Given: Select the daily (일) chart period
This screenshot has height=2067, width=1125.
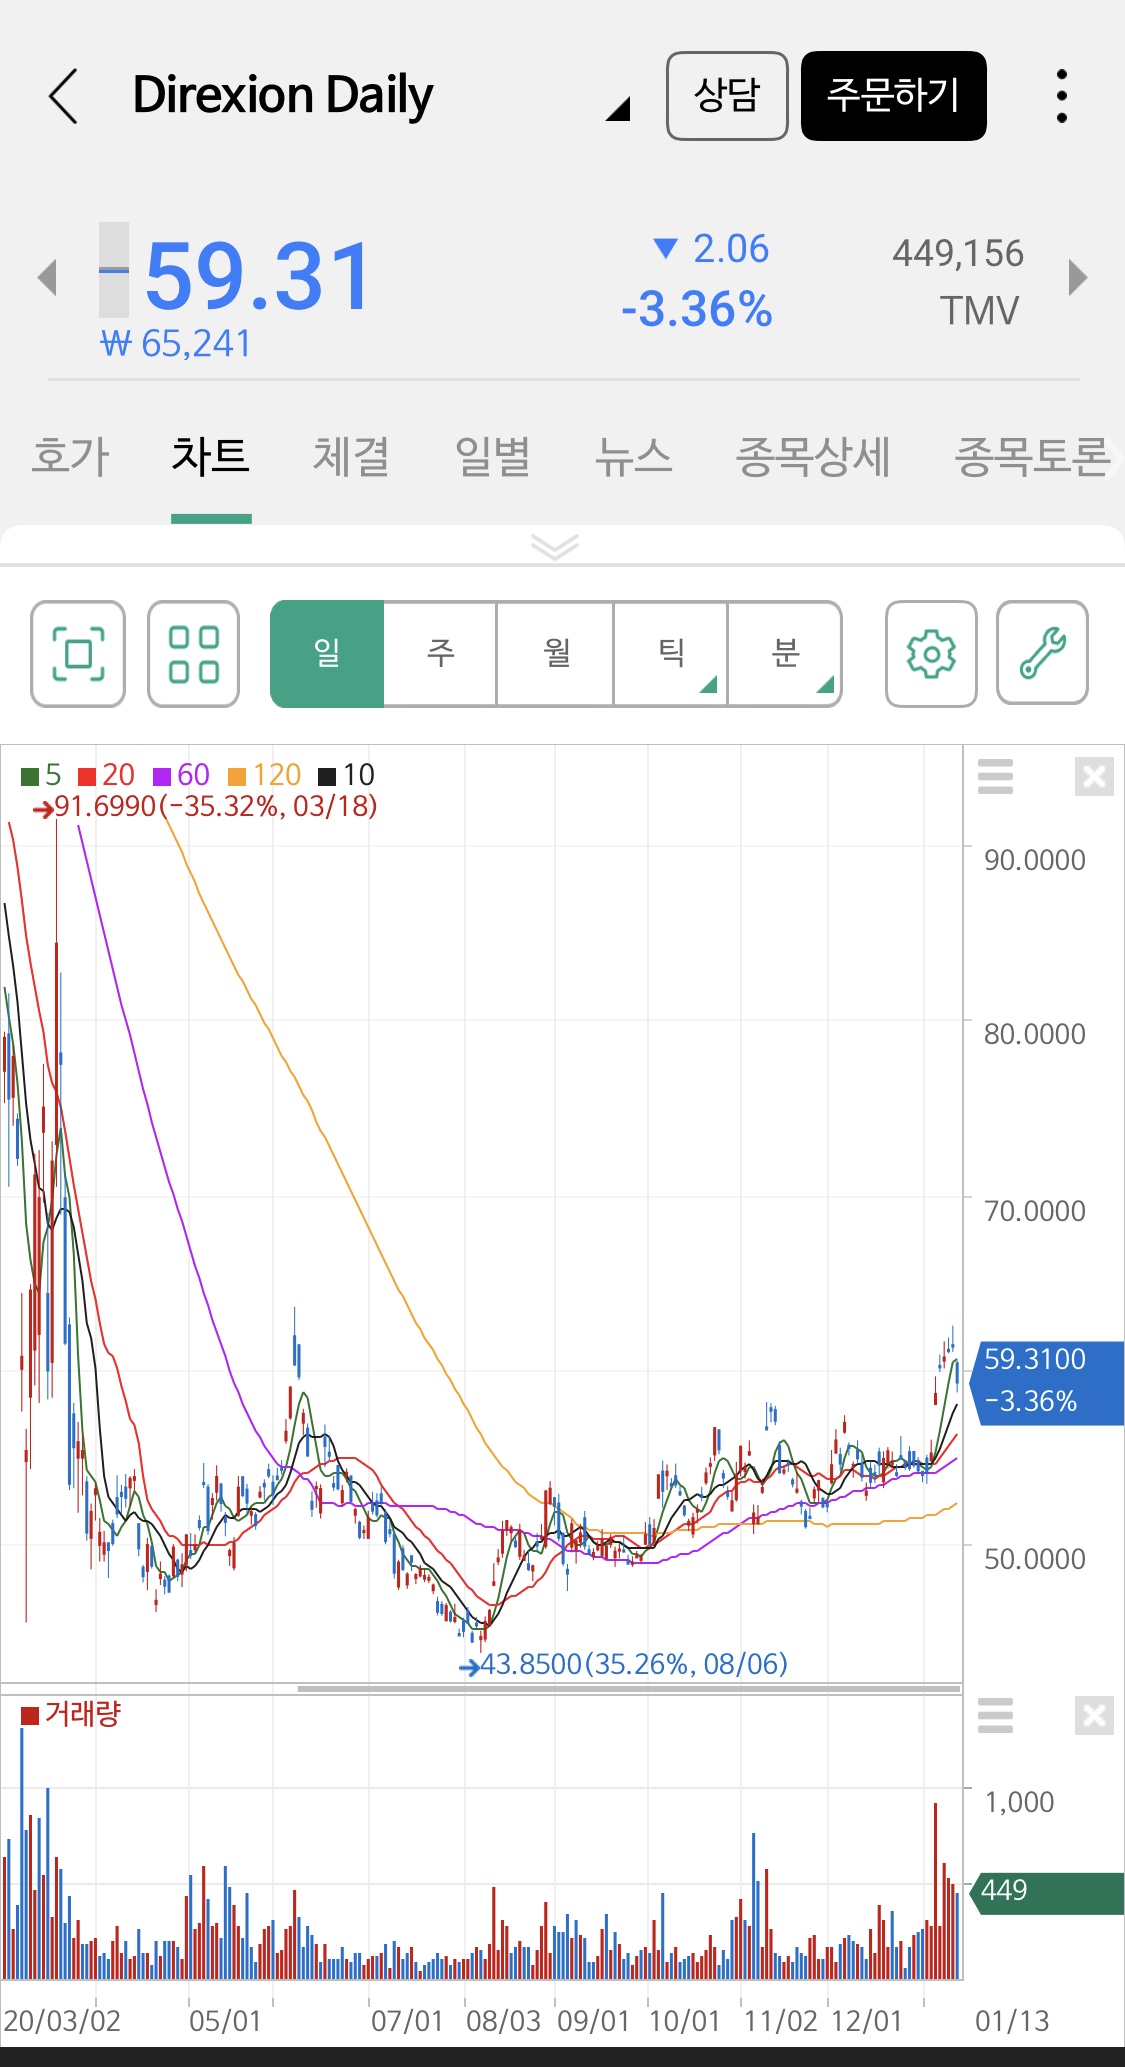Looking at the screenshot, I should [x=327, y=654].
